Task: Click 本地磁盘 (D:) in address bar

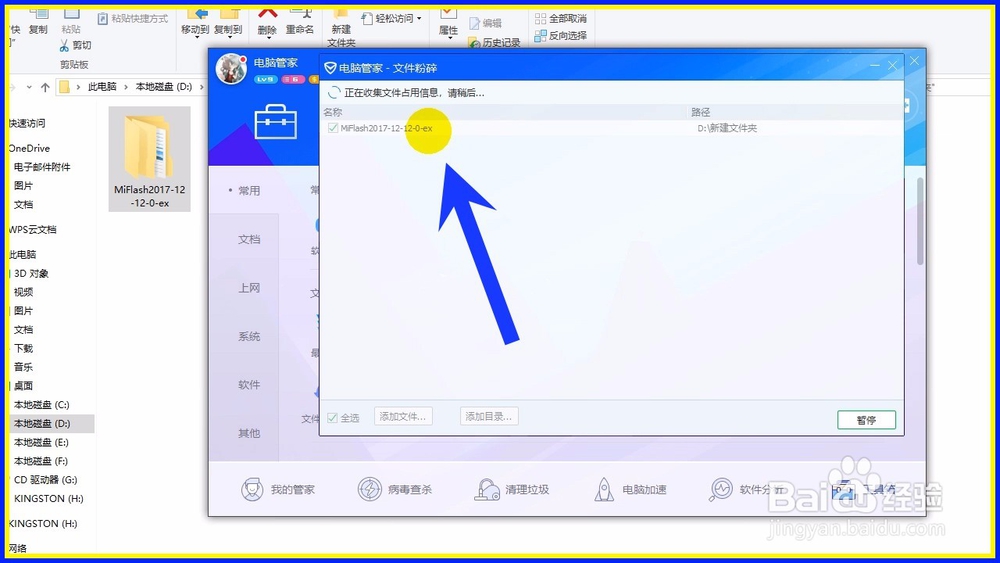Action: 164,87
